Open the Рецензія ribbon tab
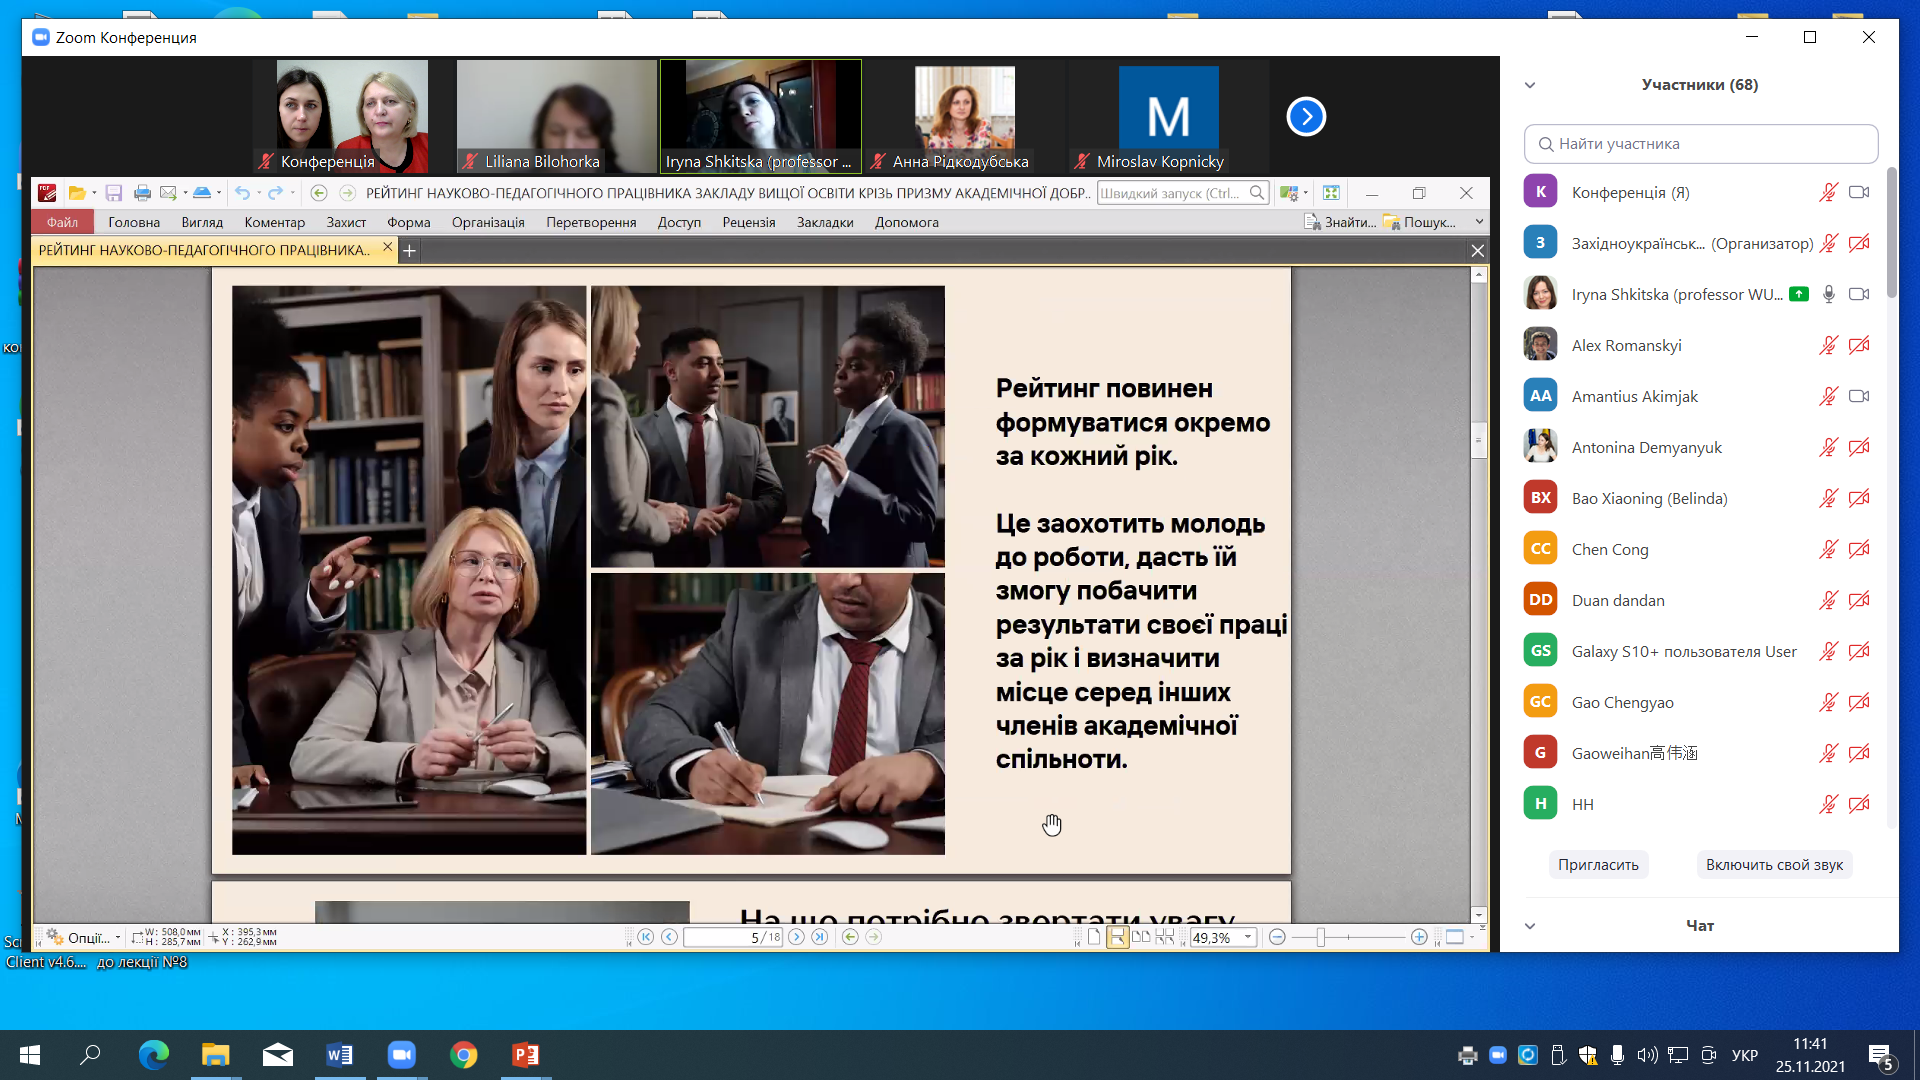This screenshot has width=1920, height=1080. click(749, 222)
